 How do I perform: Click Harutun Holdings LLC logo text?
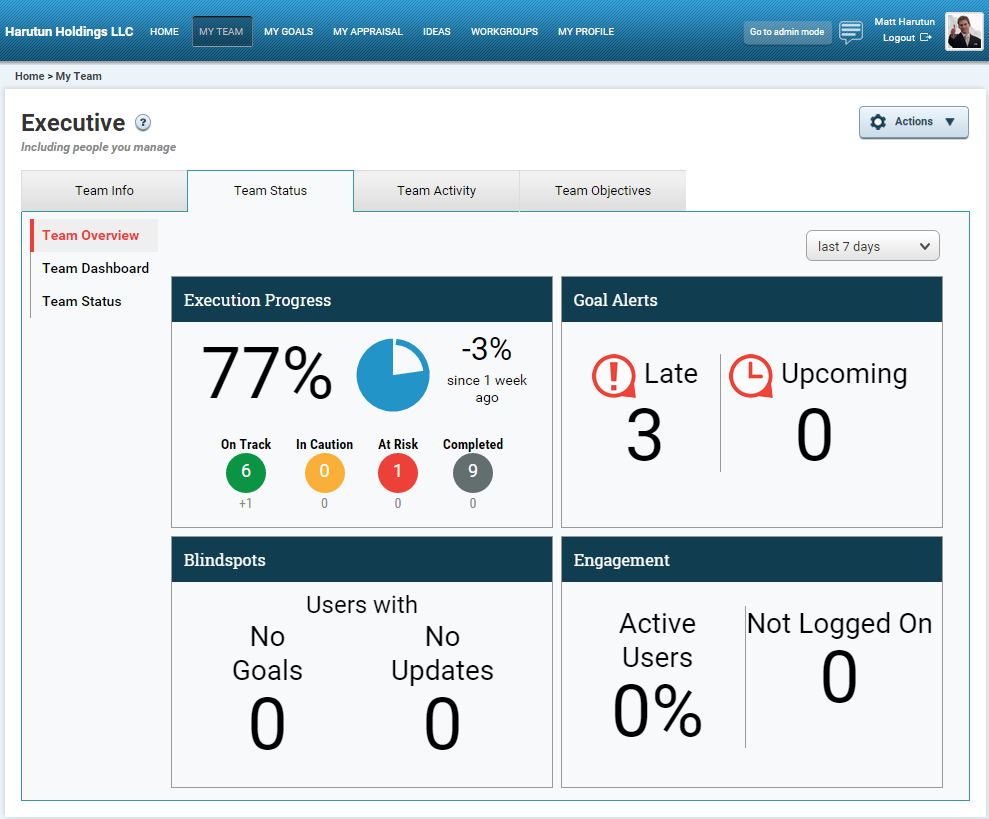(x=69, y=32)
